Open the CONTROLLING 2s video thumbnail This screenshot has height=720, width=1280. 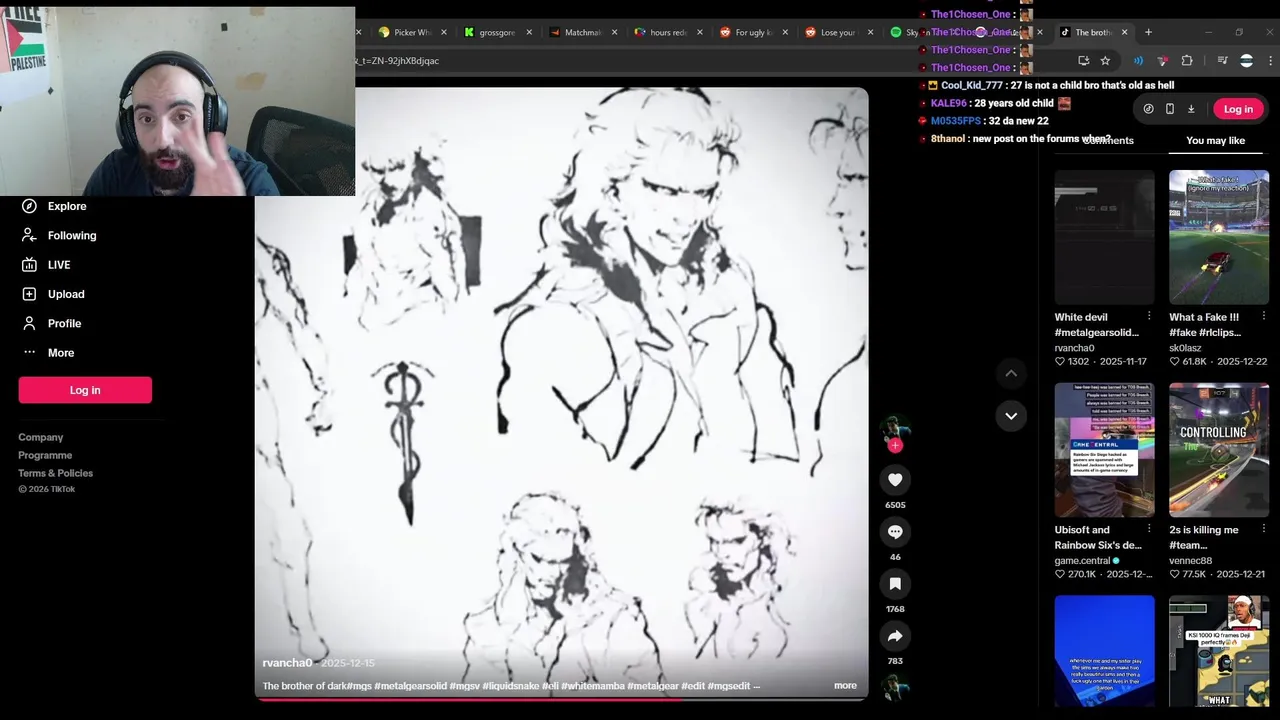pos(1219,450)
